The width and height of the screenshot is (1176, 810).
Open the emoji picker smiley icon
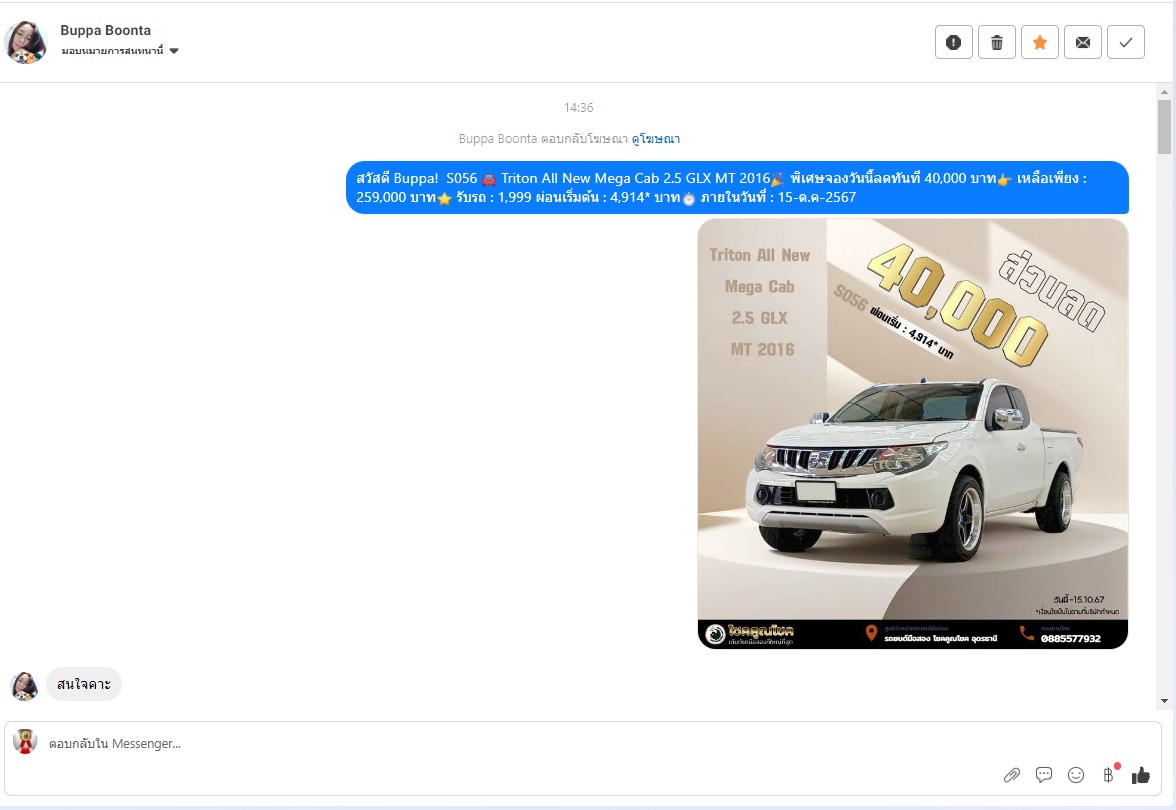click(x=1076, y=775)
